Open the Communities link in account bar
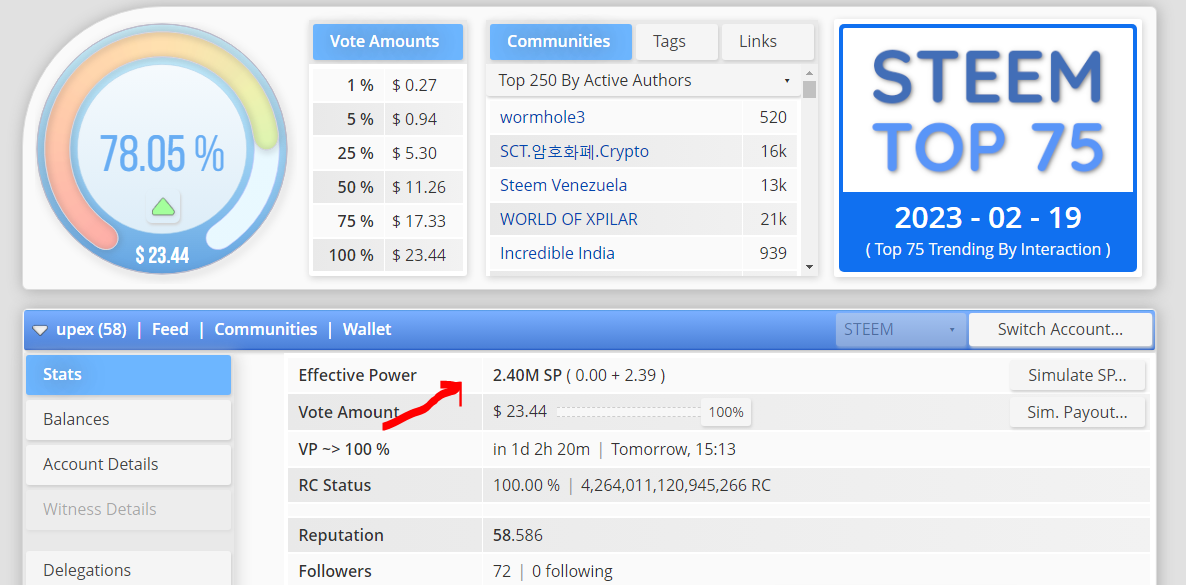1186x585 pixels. coord(265,330)
